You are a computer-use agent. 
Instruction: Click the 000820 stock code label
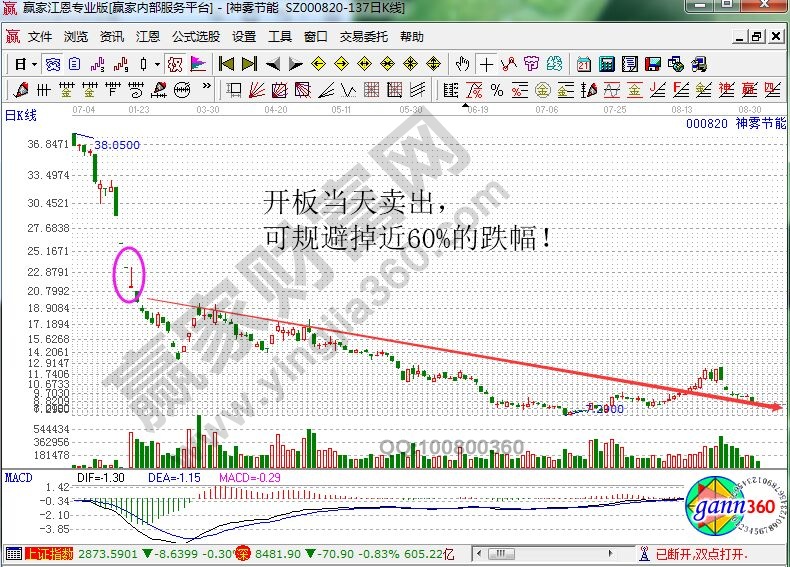[705, 123]
